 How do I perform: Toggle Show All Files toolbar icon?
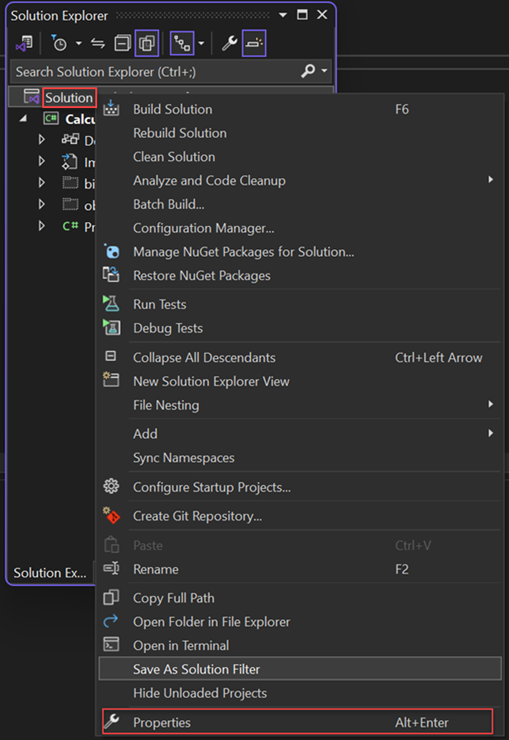coord(147,43)
